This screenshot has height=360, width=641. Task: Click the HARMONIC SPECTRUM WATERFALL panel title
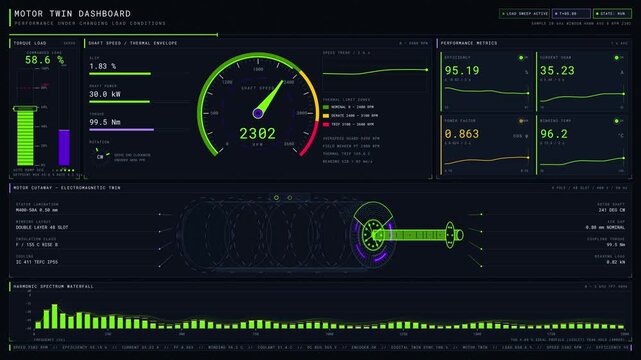point(54,286)
